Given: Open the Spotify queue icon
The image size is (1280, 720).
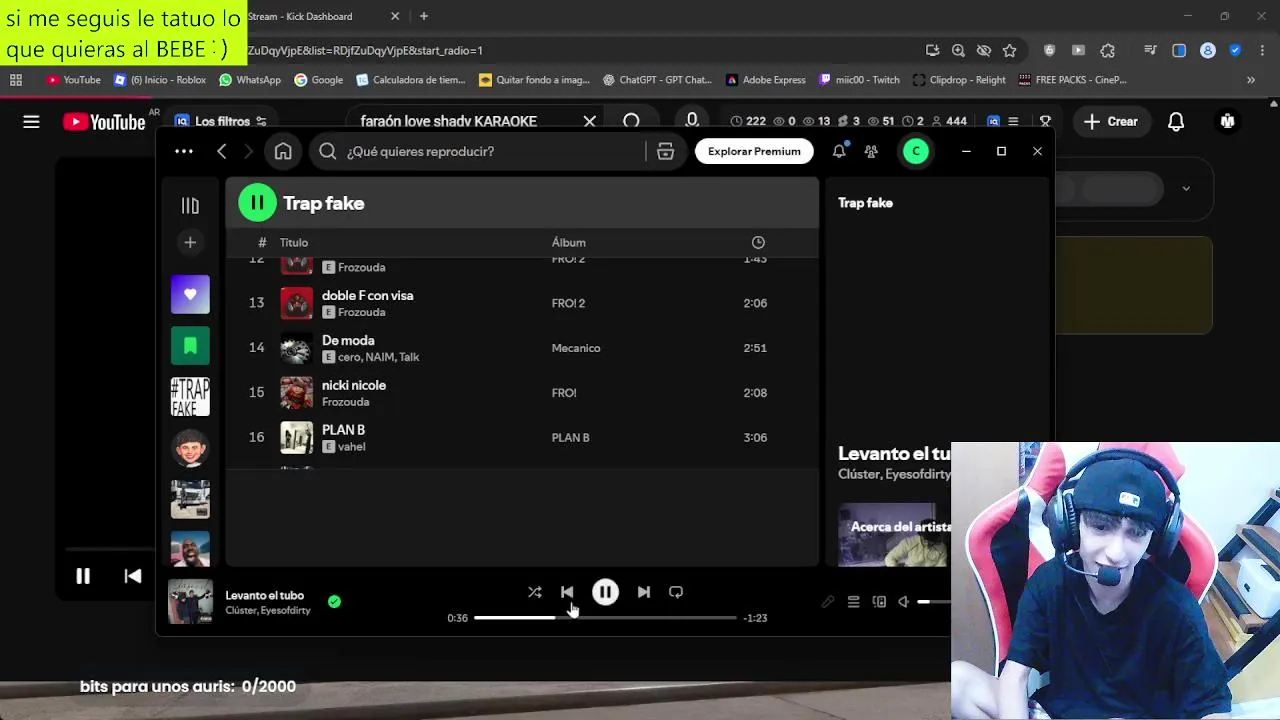Looking at the screenshot, I should [x=853, y=602].
